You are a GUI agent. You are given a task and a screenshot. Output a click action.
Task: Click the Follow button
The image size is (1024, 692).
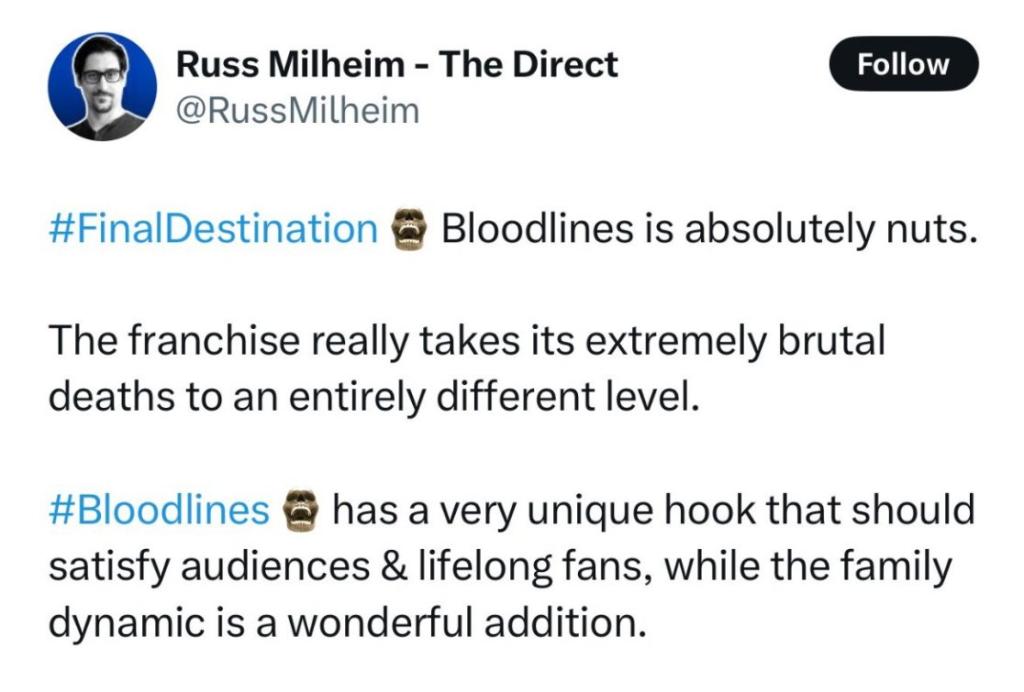click(x=903, y=64)
